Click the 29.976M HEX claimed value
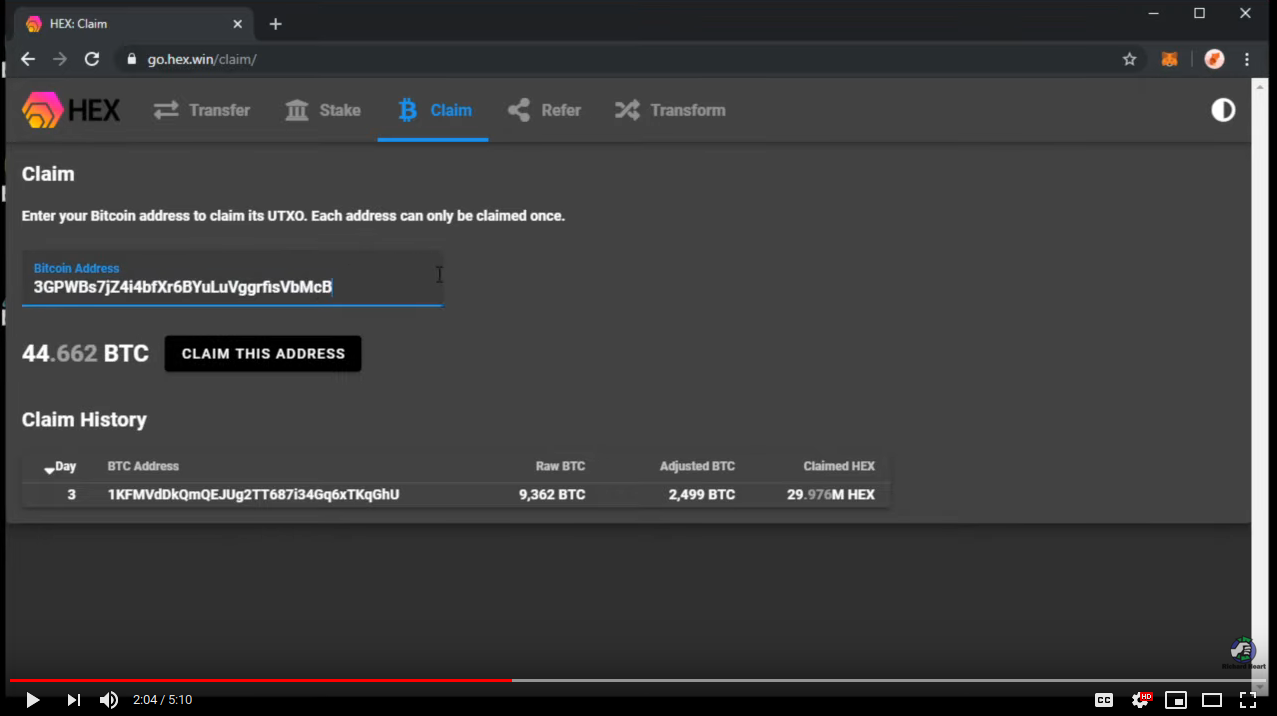 831,494
